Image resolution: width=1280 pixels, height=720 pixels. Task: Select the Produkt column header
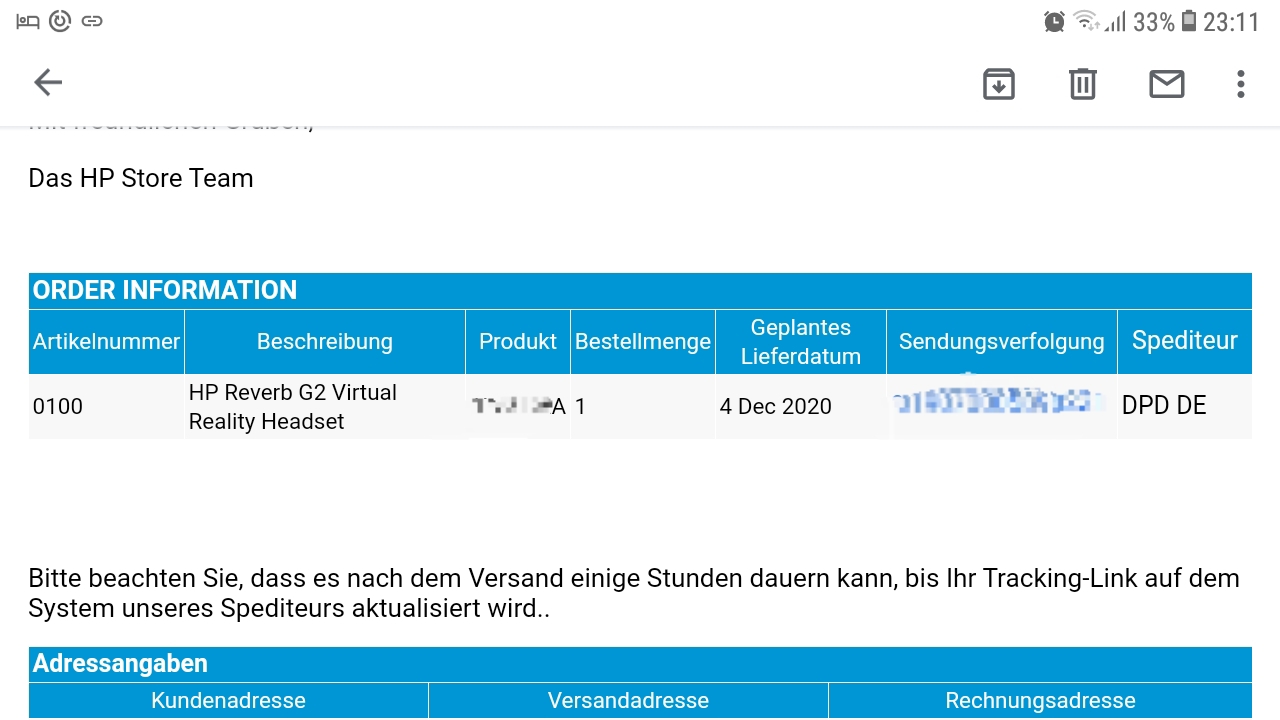coord(518,342)
